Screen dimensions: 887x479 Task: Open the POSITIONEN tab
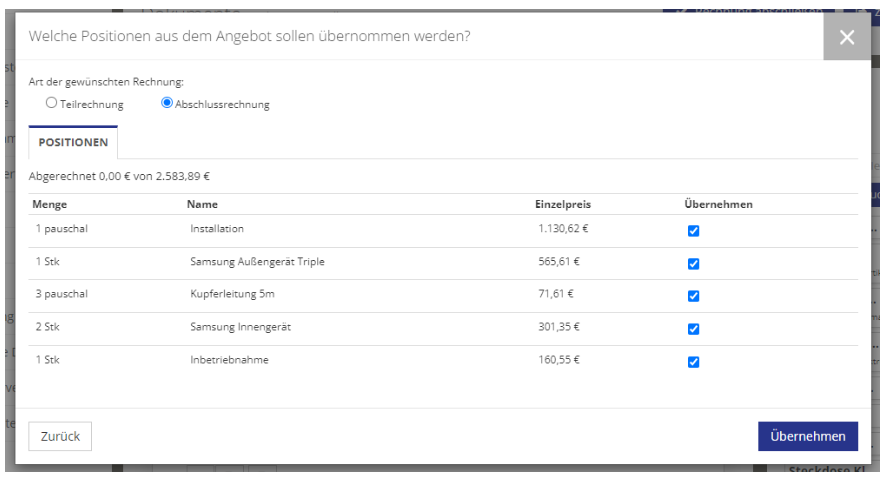pyautogui.click(x=73, y=143)
